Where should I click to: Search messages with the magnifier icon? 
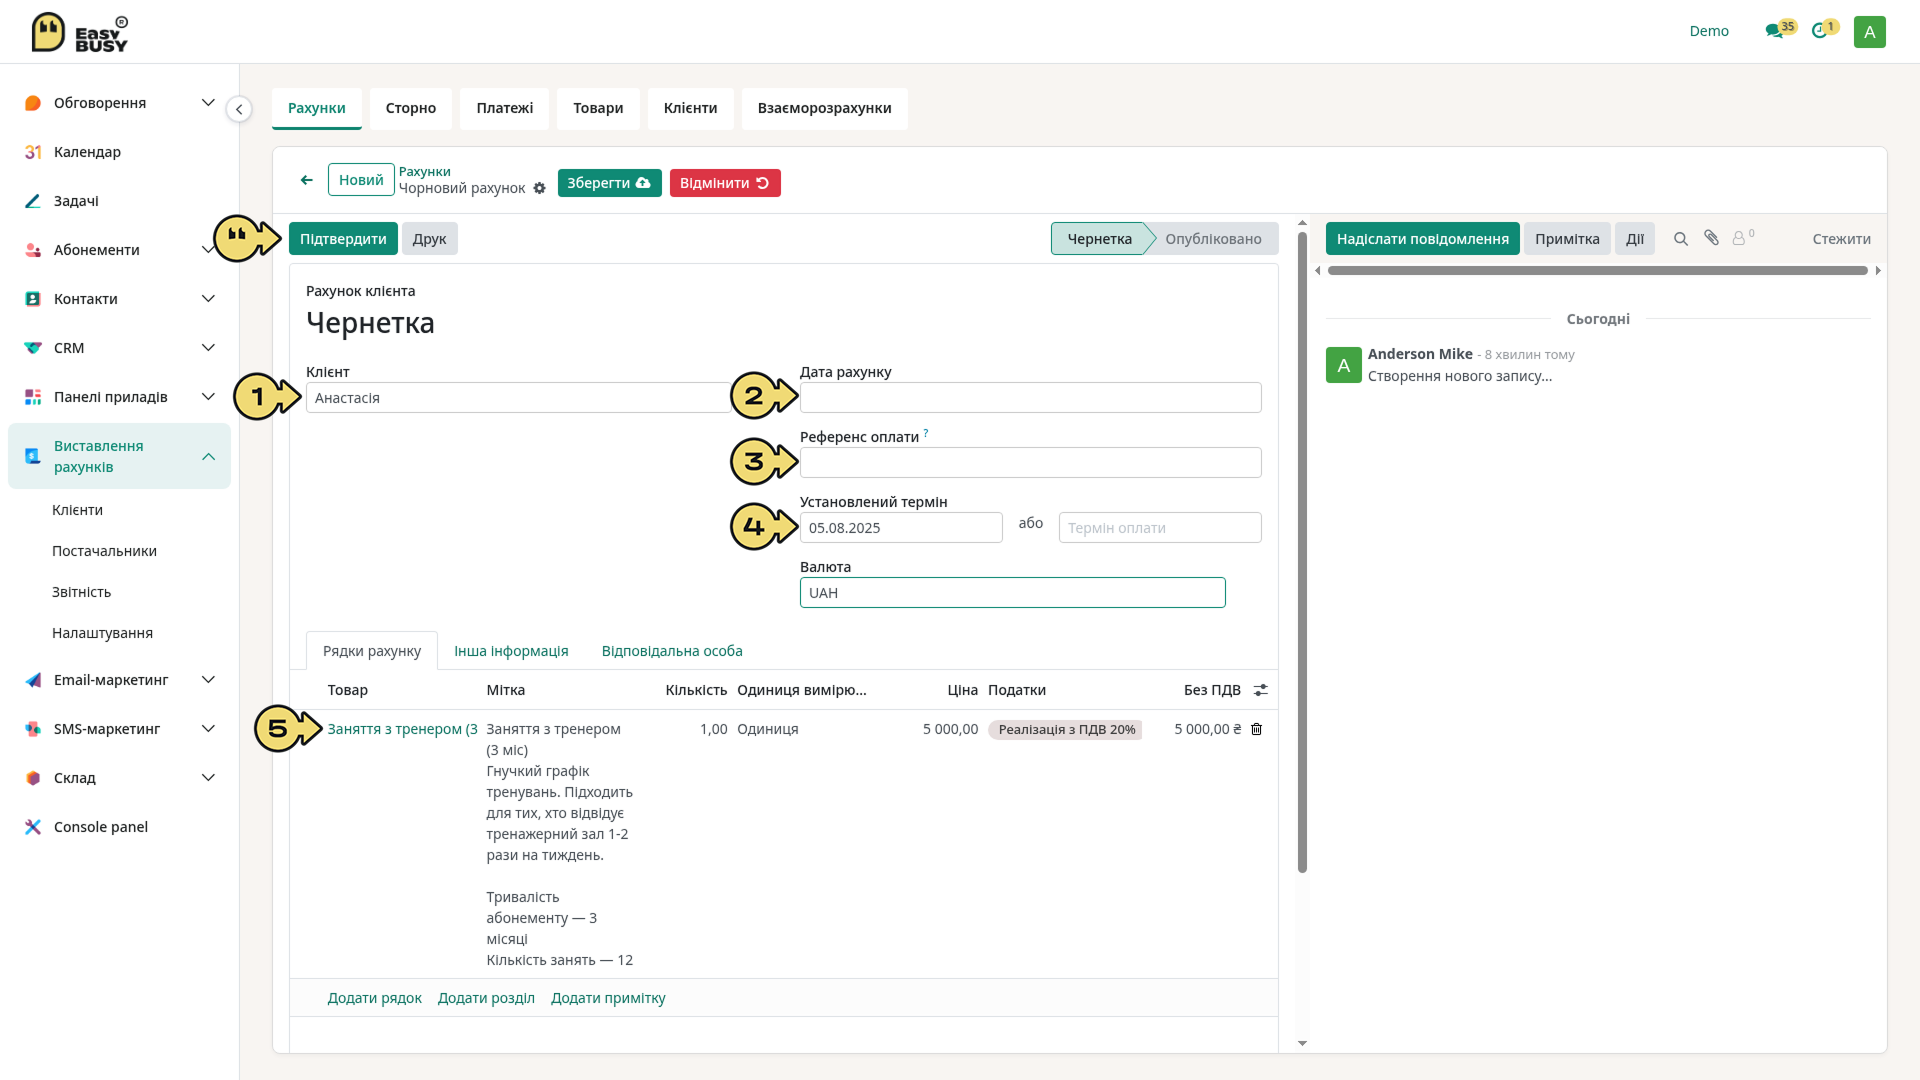(1681, 239)
